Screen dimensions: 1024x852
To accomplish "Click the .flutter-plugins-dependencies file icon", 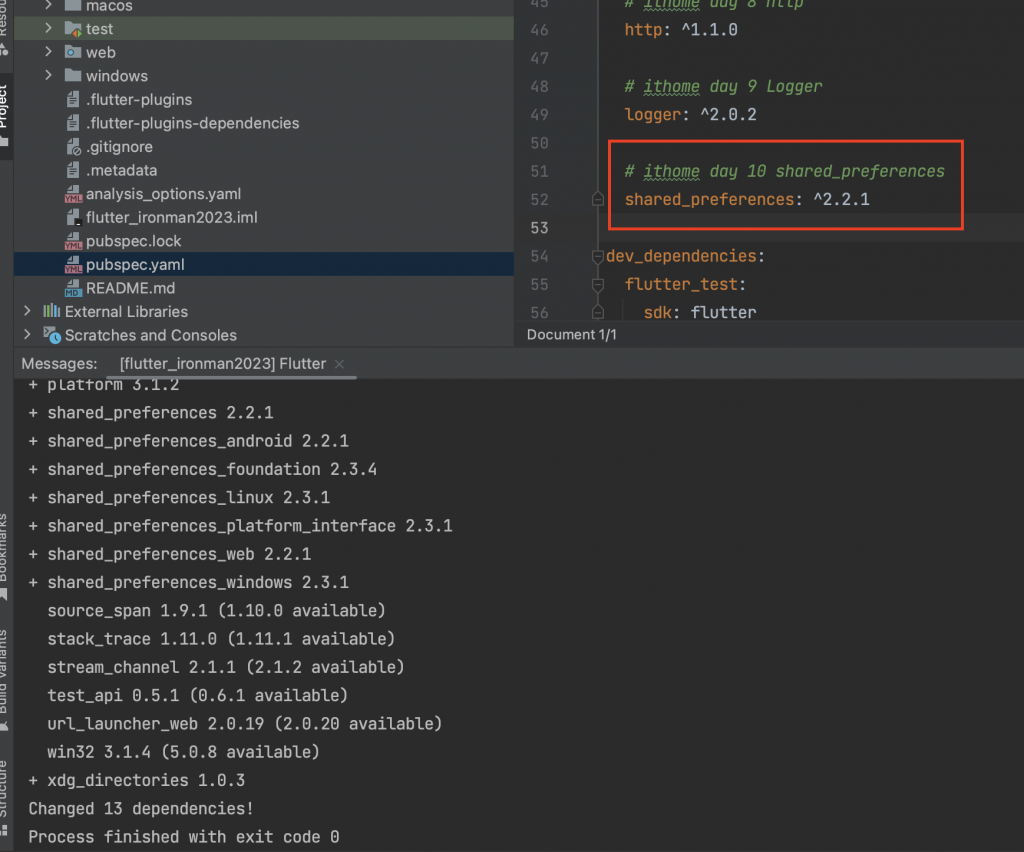I will (x=73, y=123).
